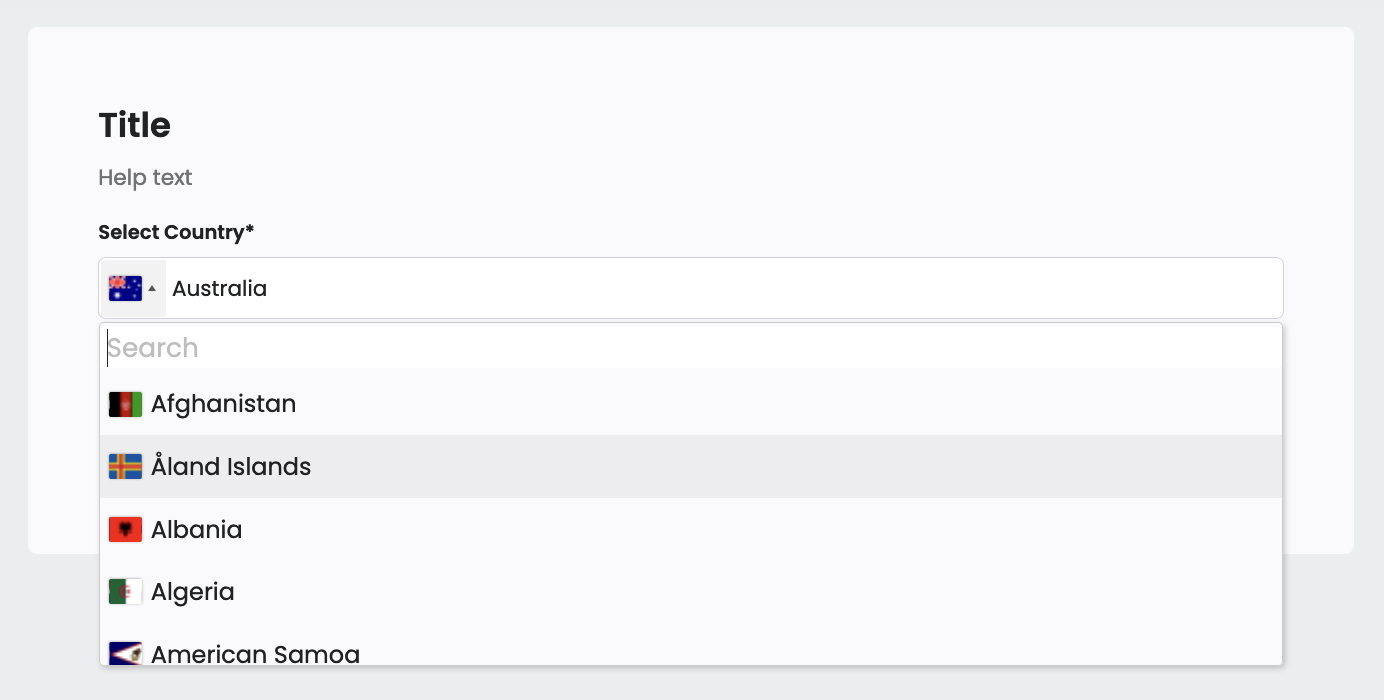Click the Australia flag icon
The image size is (1384, 700).
point(125,288)
